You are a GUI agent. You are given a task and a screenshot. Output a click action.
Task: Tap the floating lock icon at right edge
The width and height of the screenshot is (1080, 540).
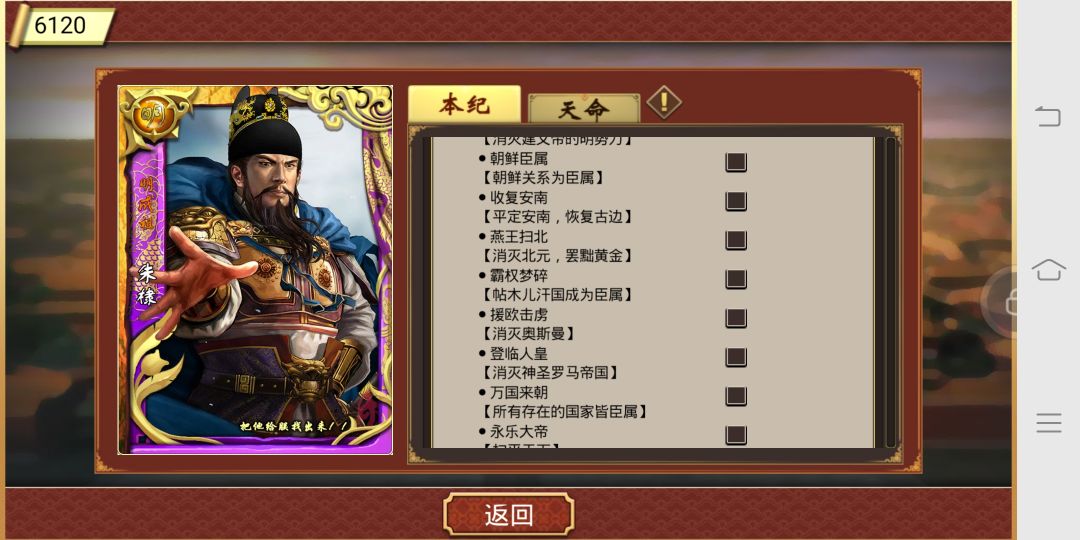coord(1002,301)
